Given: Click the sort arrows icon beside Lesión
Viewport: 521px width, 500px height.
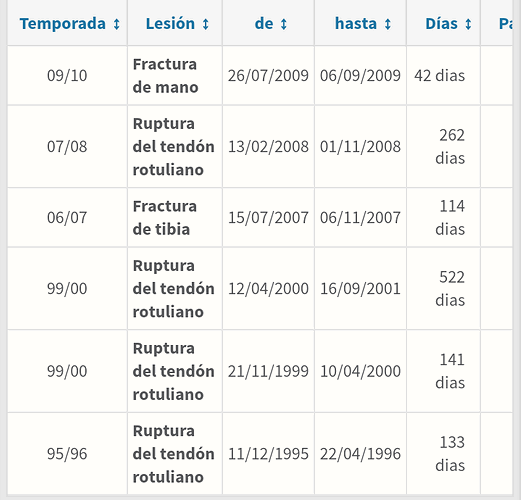Looking at the screenshot, I should click(206, 24).
